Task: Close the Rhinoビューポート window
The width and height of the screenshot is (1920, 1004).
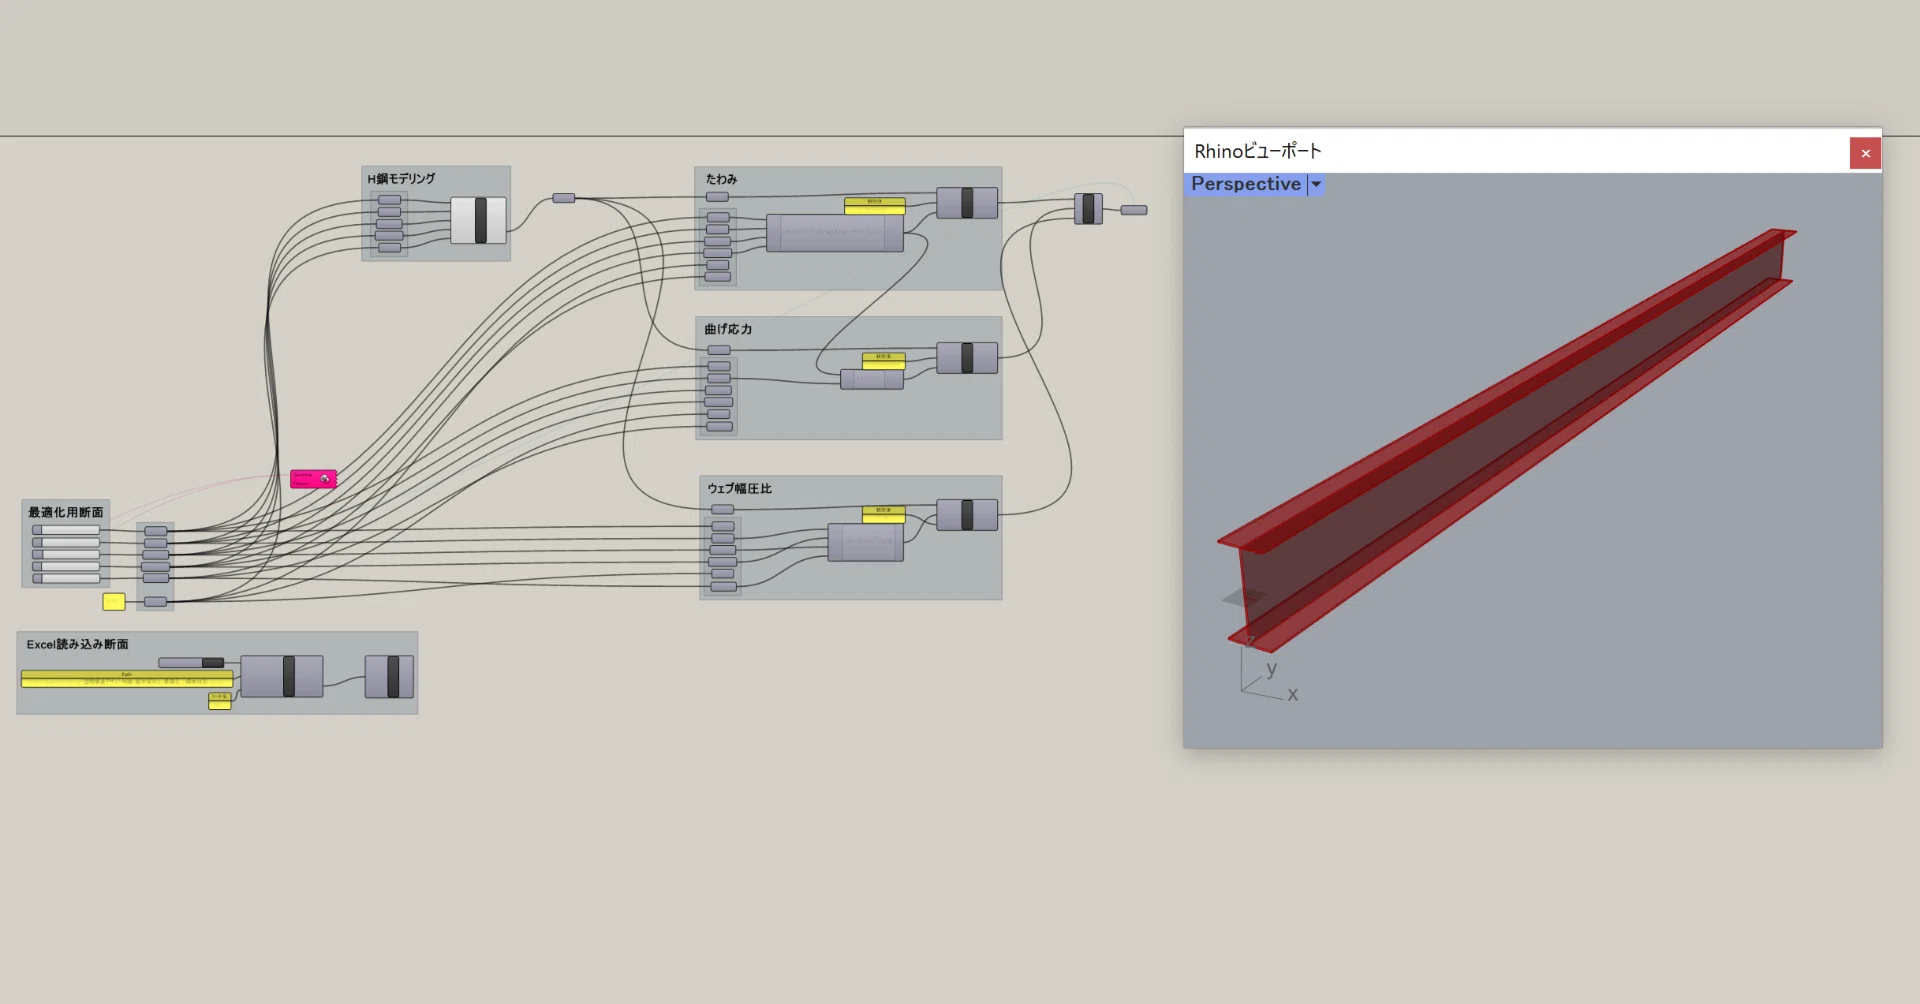Action: point(1865,153)
